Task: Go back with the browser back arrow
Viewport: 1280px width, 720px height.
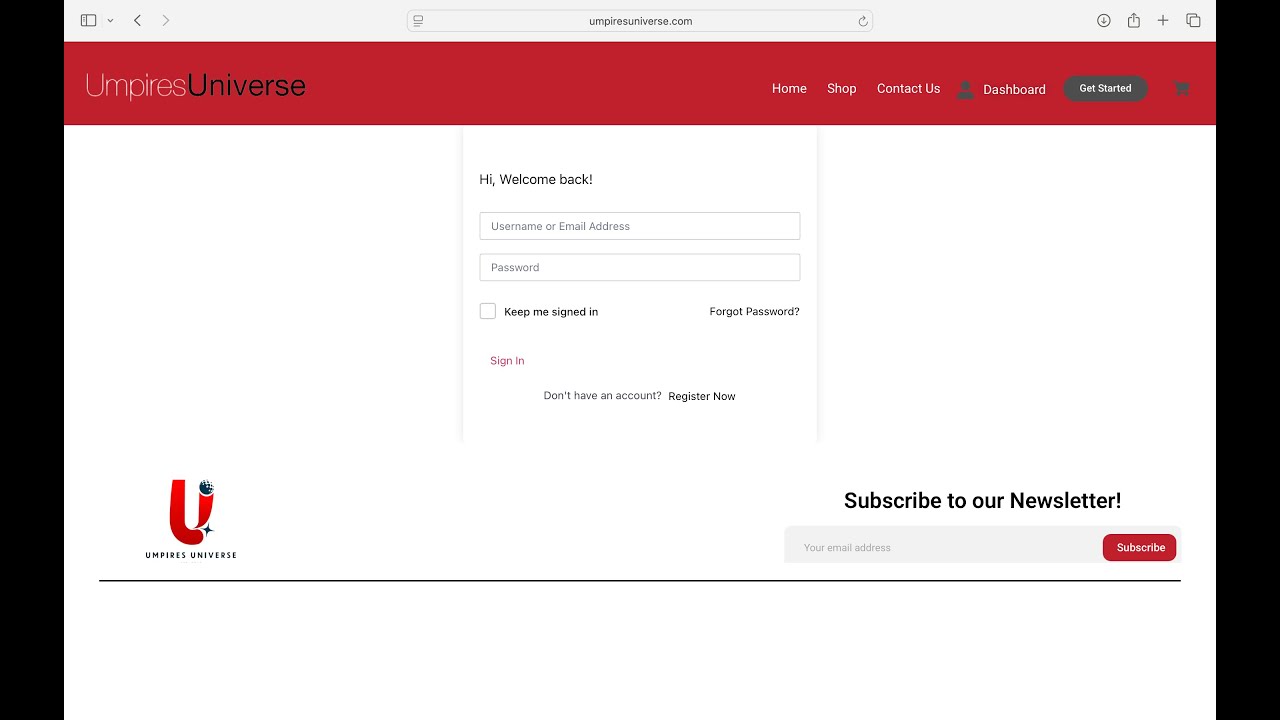Action: click(x=137, y=20)
